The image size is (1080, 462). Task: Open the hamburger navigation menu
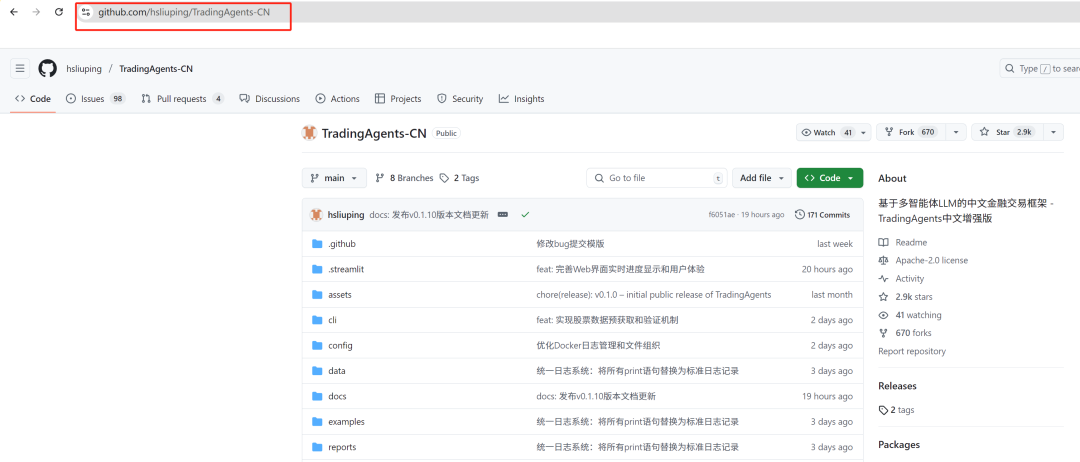point(20,69)
